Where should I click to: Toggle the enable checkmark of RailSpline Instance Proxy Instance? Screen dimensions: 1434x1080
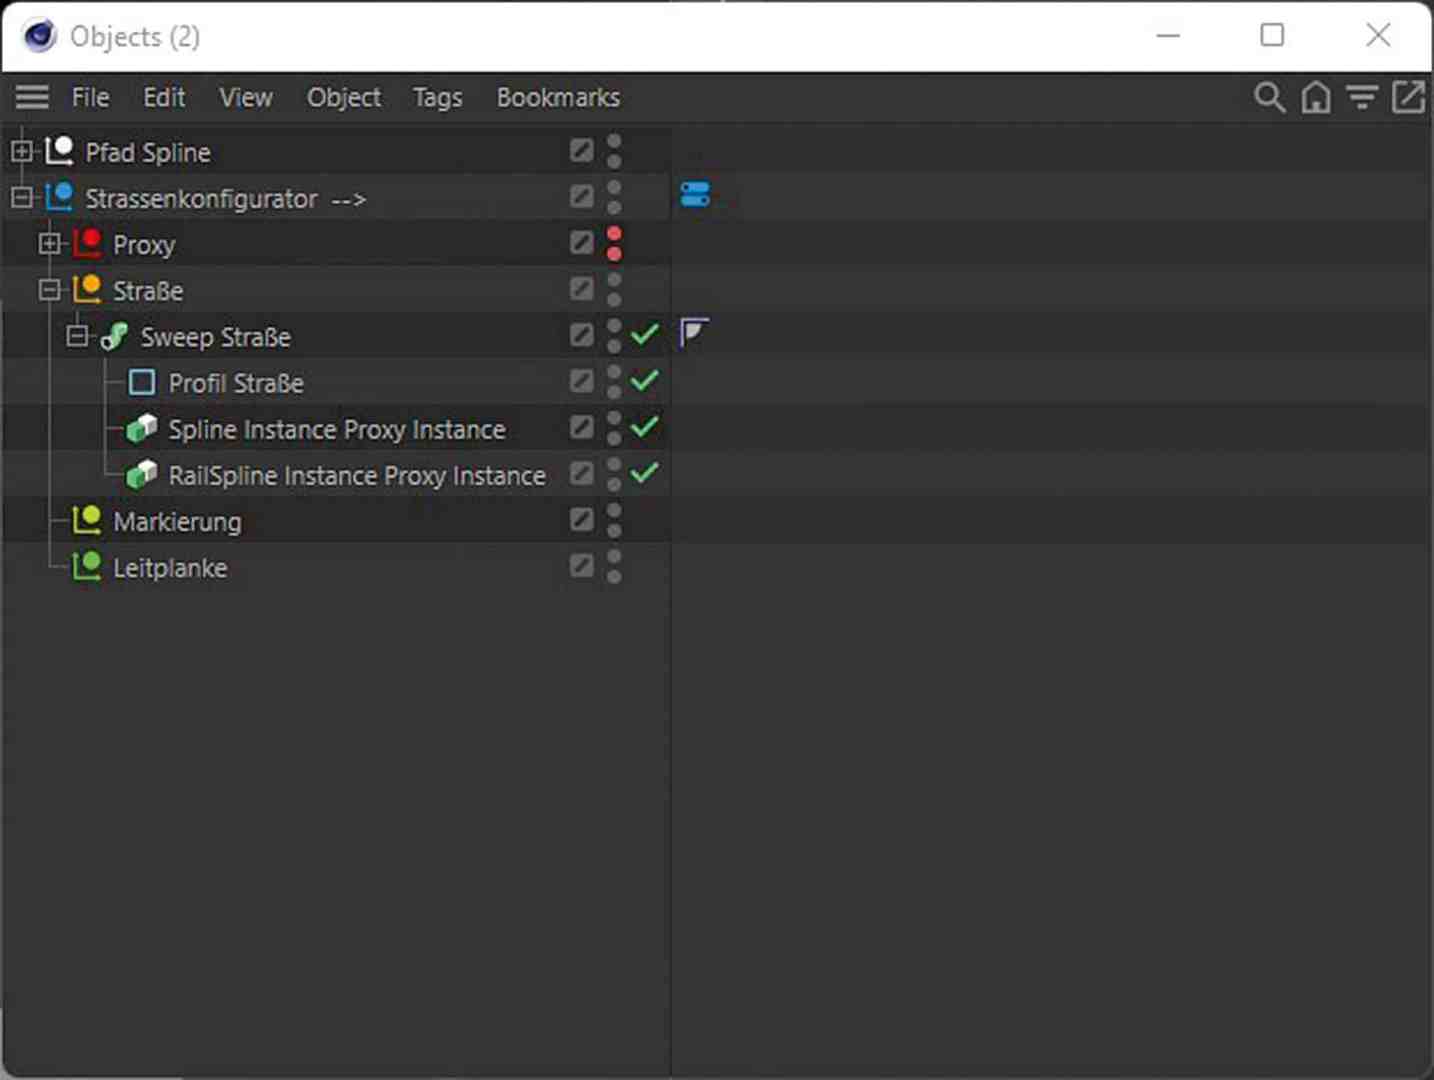click(645, 473)
